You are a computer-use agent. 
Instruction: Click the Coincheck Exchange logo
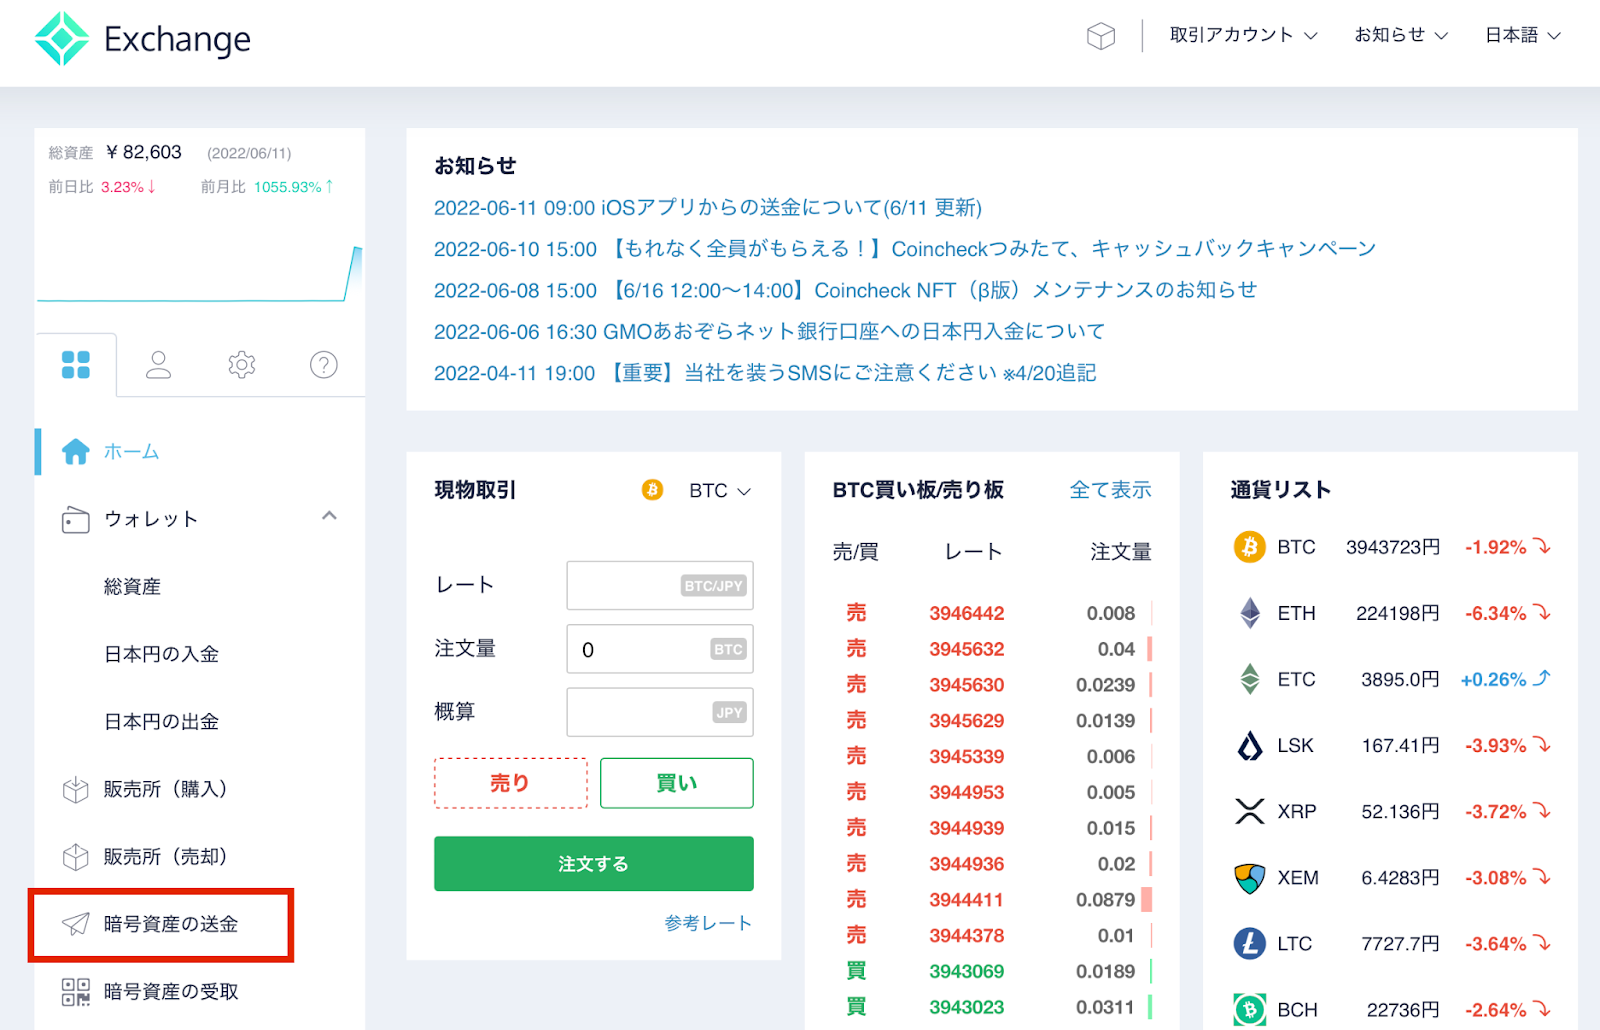point(142,38)
